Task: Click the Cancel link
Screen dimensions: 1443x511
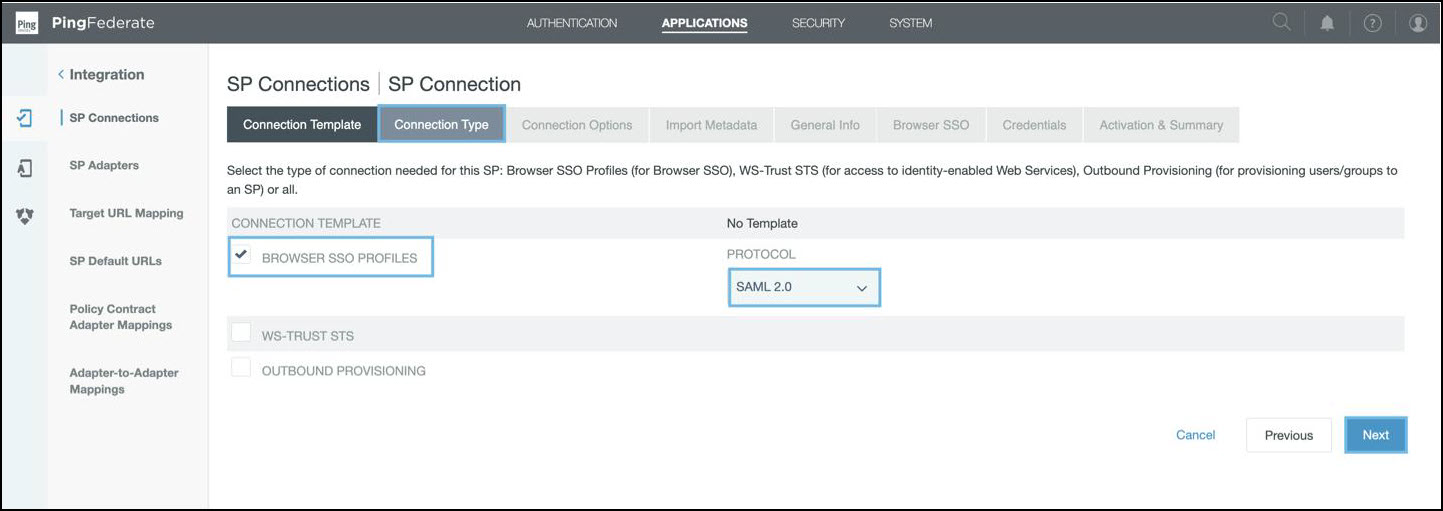Action: pyautogui.click(x=1195, y=435)
